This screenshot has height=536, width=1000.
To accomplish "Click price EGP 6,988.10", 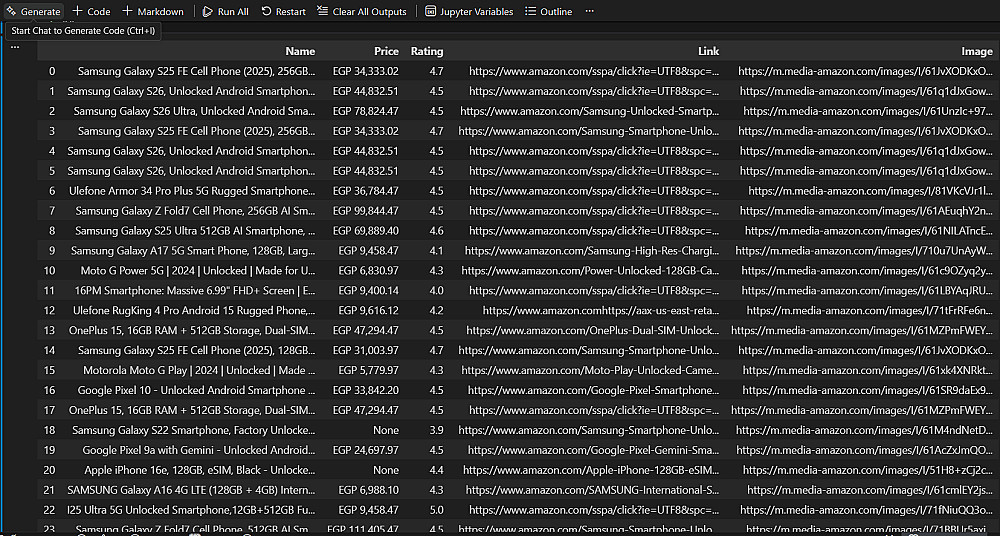I will click(x=368, y=490).
